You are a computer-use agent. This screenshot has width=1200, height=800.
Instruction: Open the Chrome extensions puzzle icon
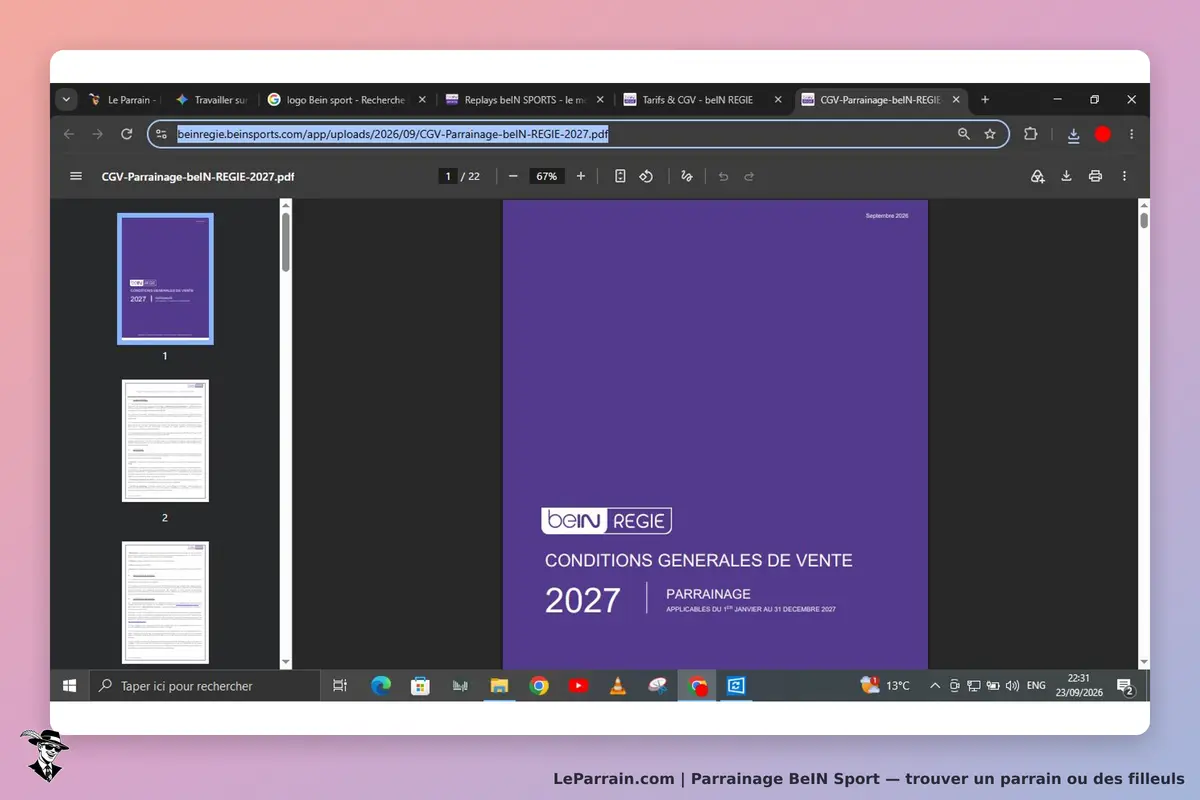(1031, 134)
